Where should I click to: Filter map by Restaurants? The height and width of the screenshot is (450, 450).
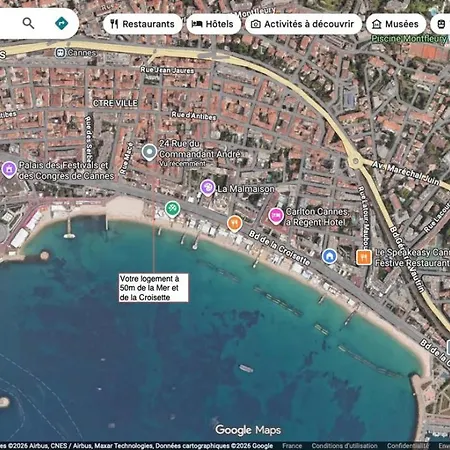coord(143,24)
